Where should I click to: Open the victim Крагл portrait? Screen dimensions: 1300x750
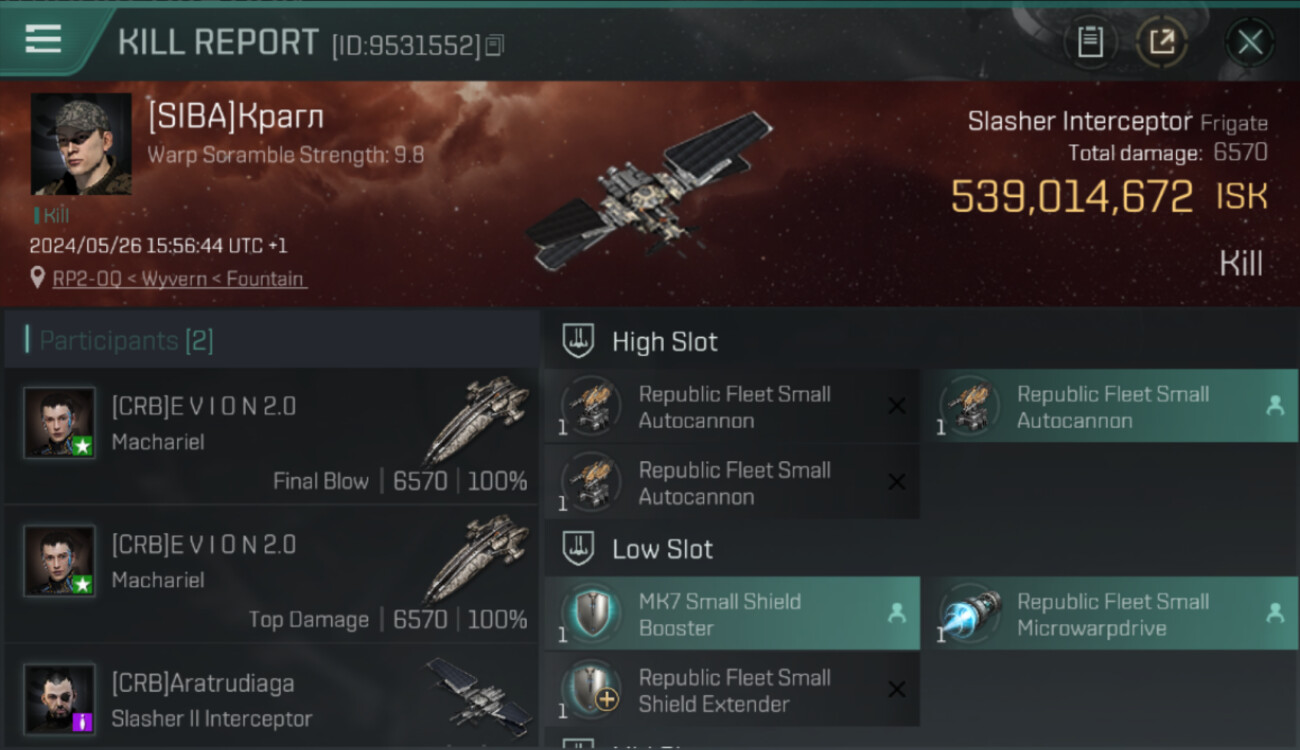click(81, 144)
